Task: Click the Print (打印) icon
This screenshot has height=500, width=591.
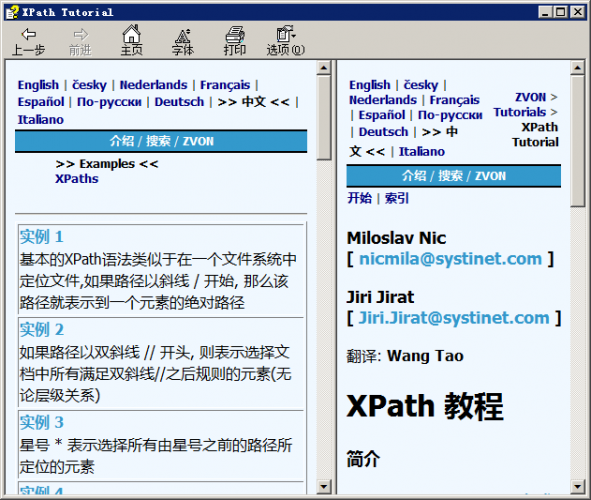Action: tap(235, 34)
